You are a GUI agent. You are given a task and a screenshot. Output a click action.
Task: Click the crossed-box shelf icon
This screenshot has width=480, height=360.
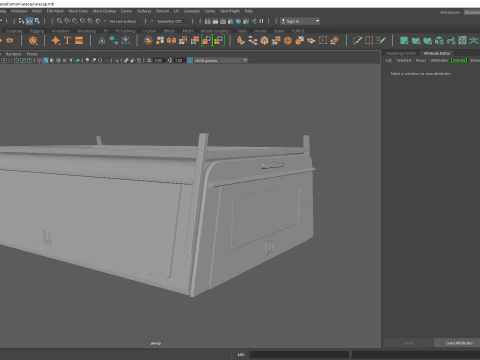[x=323, y=40]
